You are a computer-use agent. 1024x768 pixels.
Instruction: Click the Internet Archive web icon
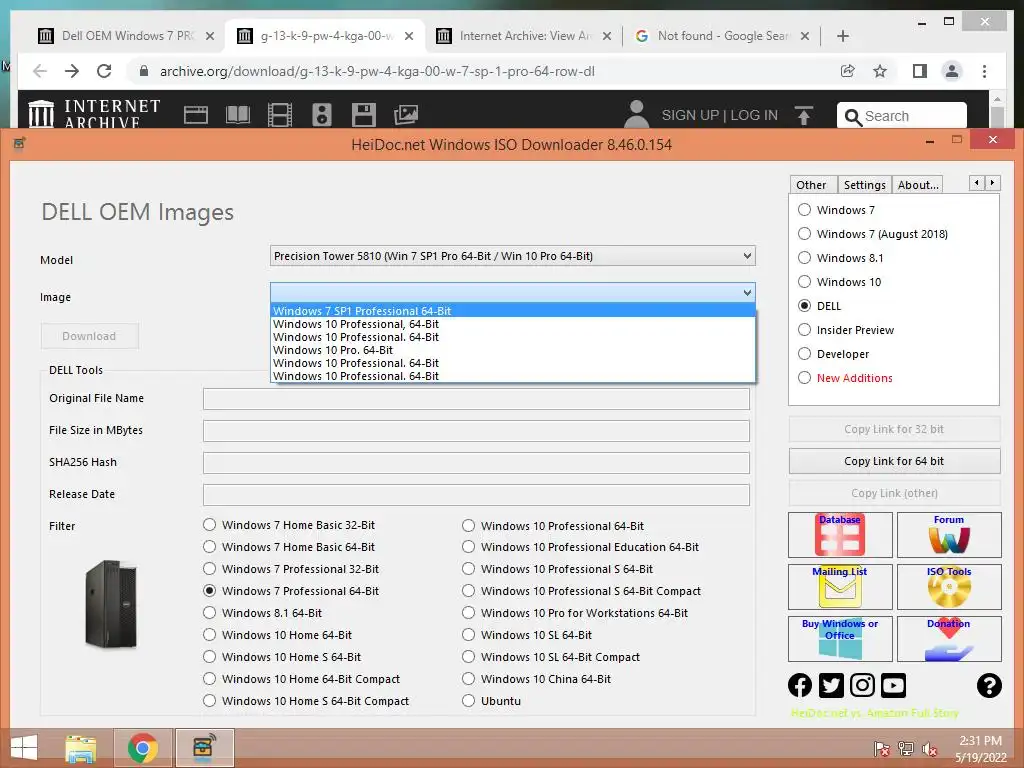tap(196, 115)
